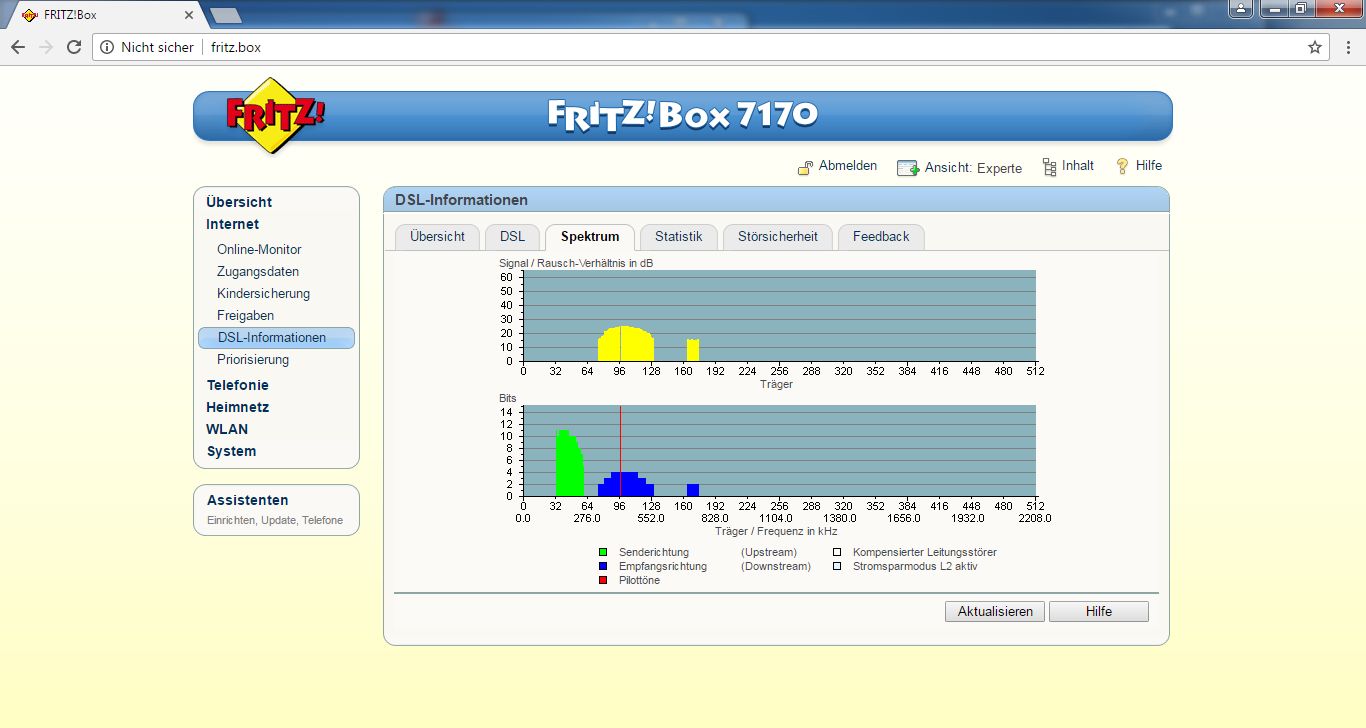This screenshot has width=1366, height=728.
Task: Expand the Telefonie menu
Action: coord(237,385)
